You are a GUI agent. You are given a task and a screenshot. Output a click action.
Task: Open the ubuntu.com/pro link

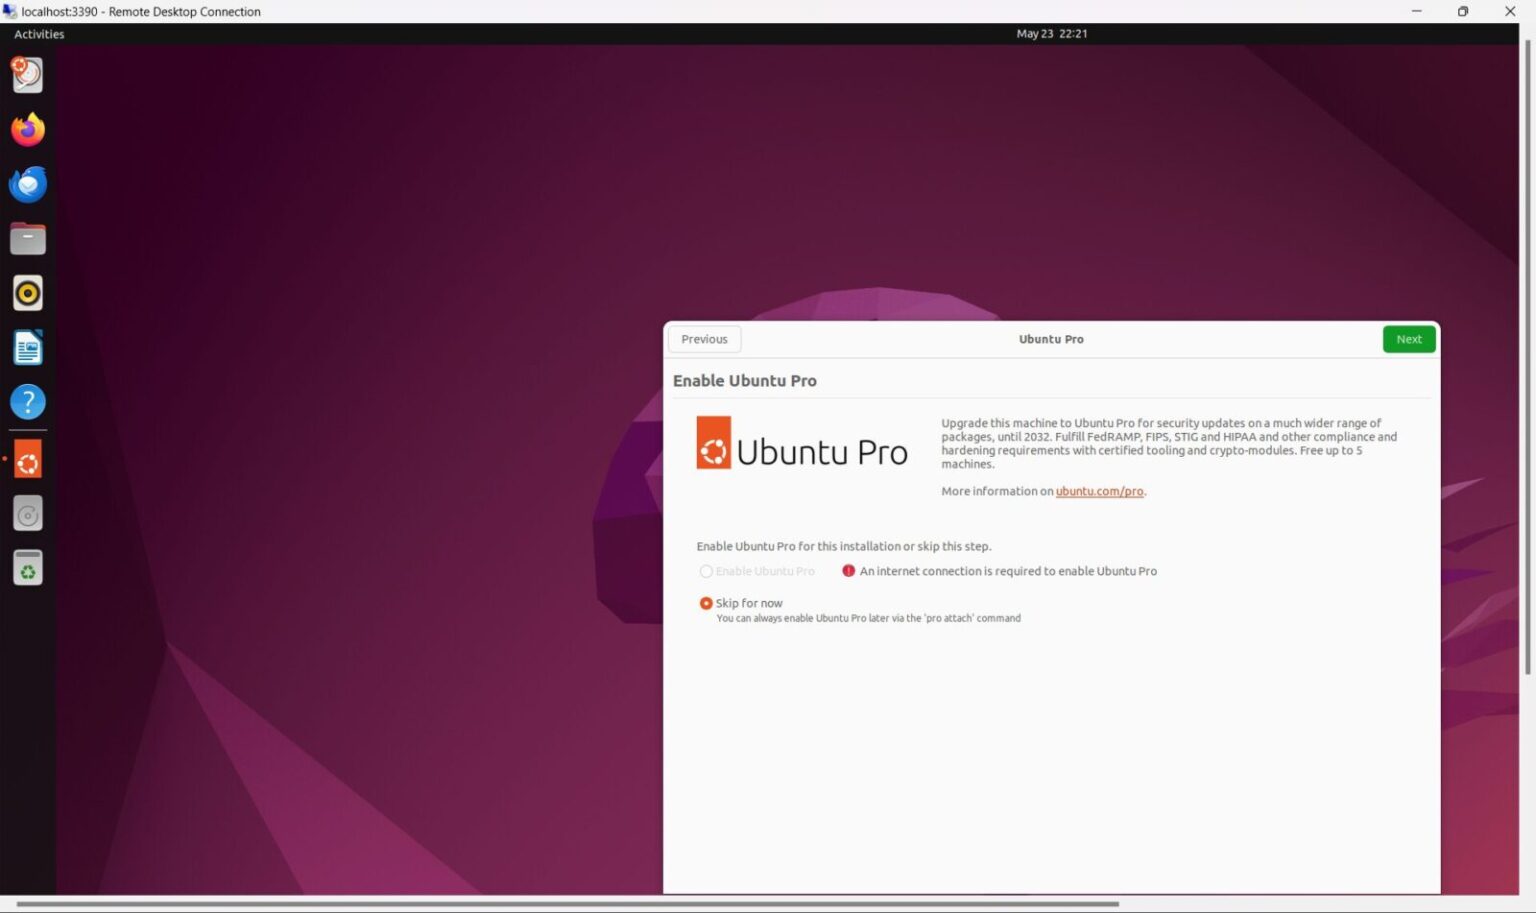pos(1099,491)
